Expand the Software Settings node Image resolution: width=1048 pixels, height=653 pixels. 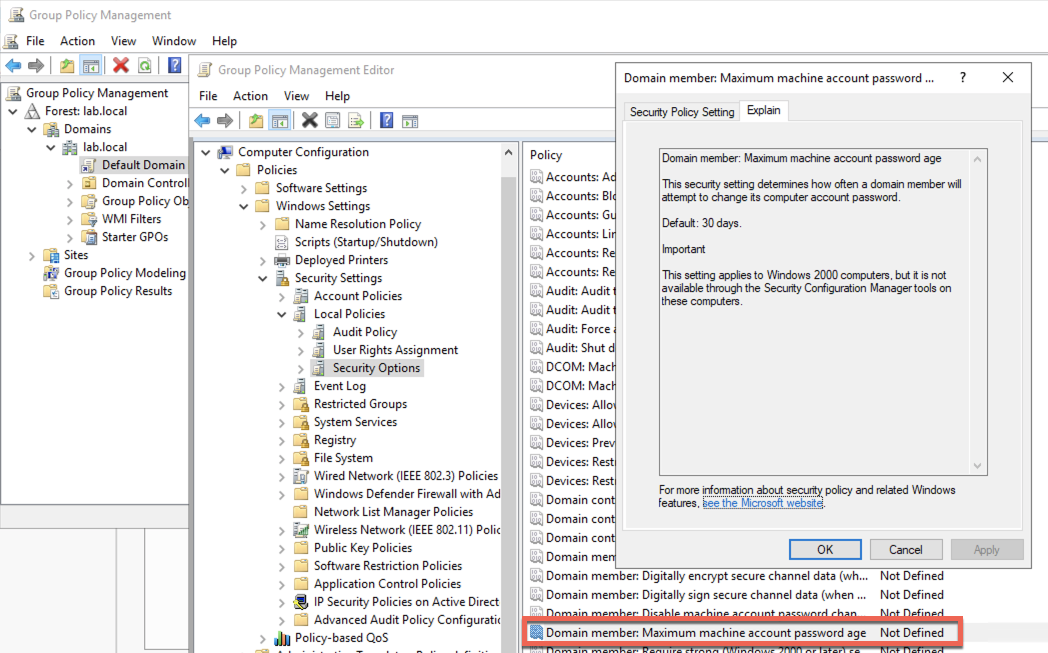pos(244,188)
